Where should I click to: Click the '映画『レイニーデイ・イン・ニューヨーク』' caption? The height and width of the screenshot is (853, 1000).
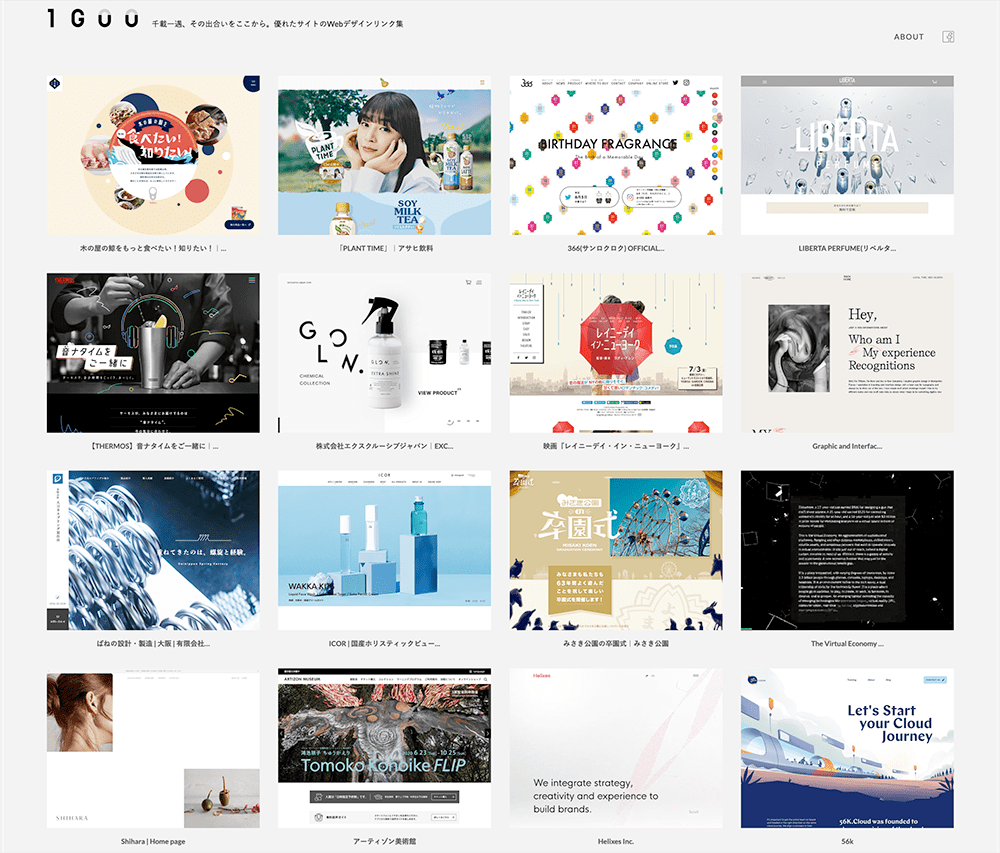(x=616, y=446)
